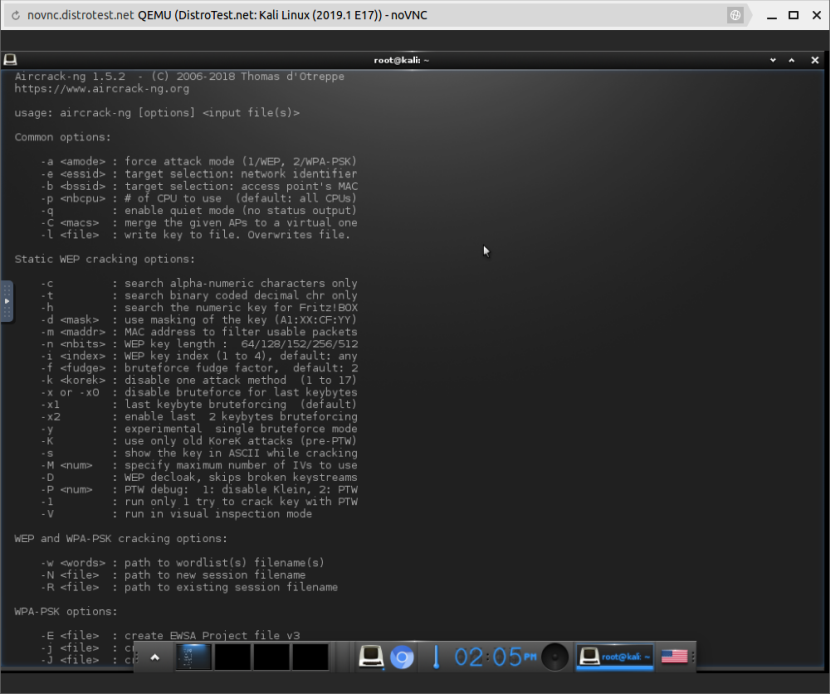Viewport: 830px width, 694px height.
Task: Click the 02:05 PM clock gadget
Action: 495,657
